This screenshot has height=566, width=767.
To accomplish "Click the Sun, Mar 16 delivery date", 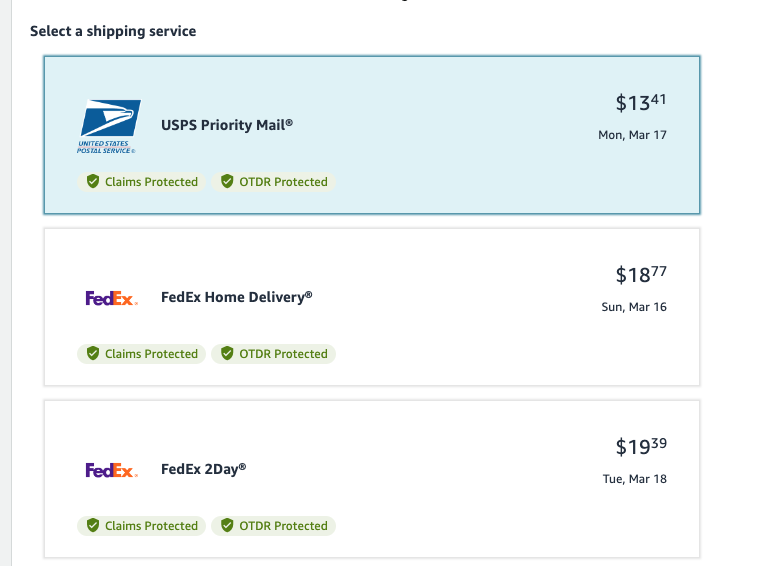I will (x=634, y=307).
